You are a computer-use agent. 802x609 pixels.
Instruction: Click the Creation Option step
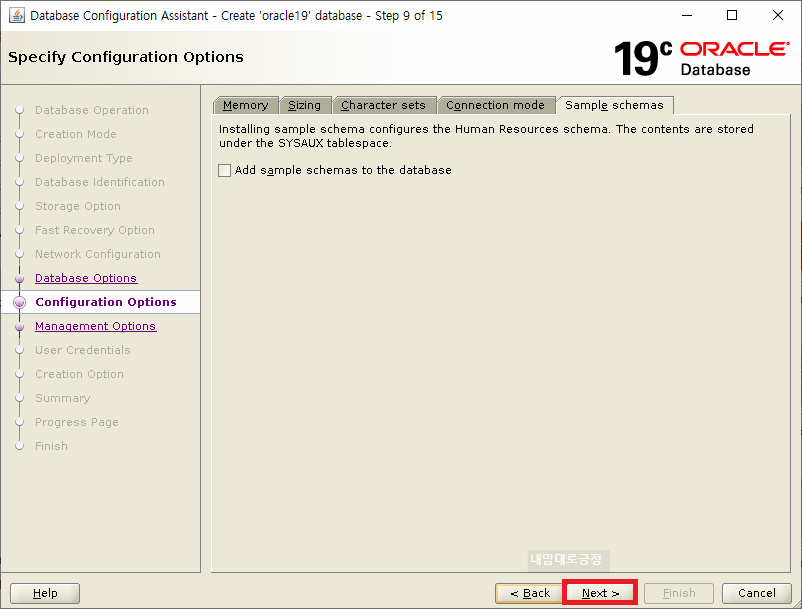[79, 374]
